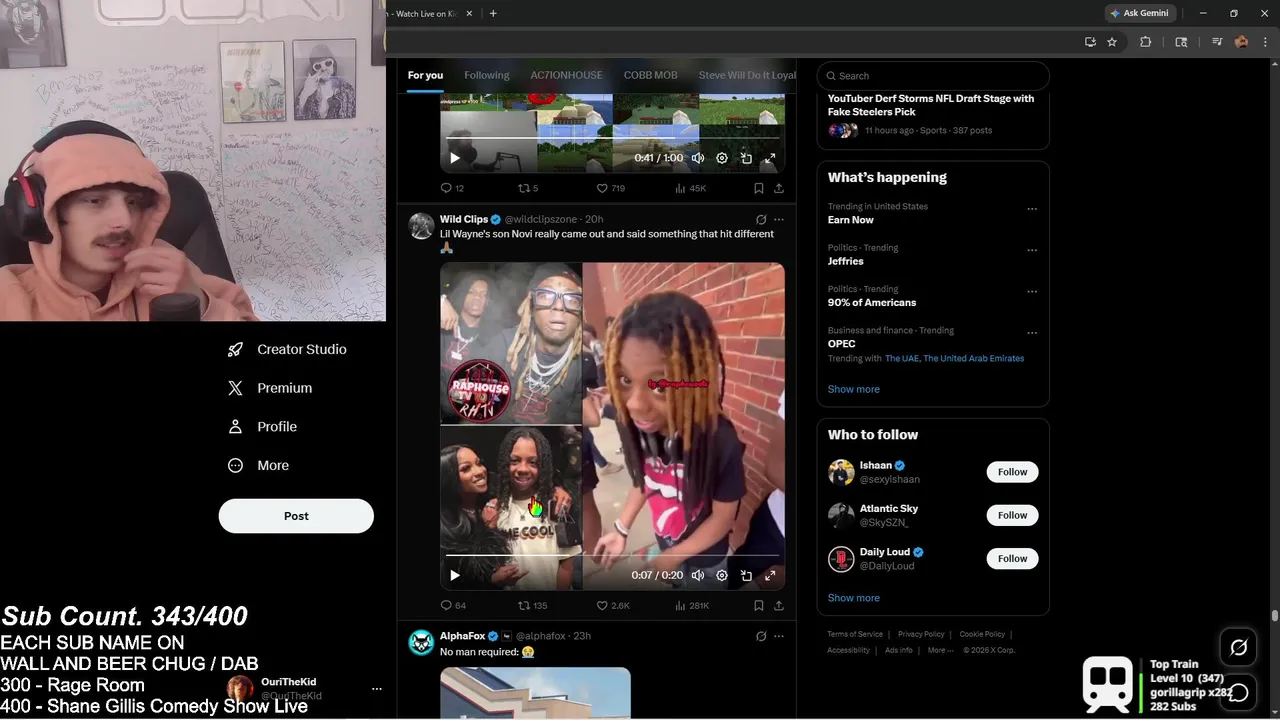The image size is (1280, 720).
Task: Click Ask Gemini in Chrome
Action: coord(1139,13)
